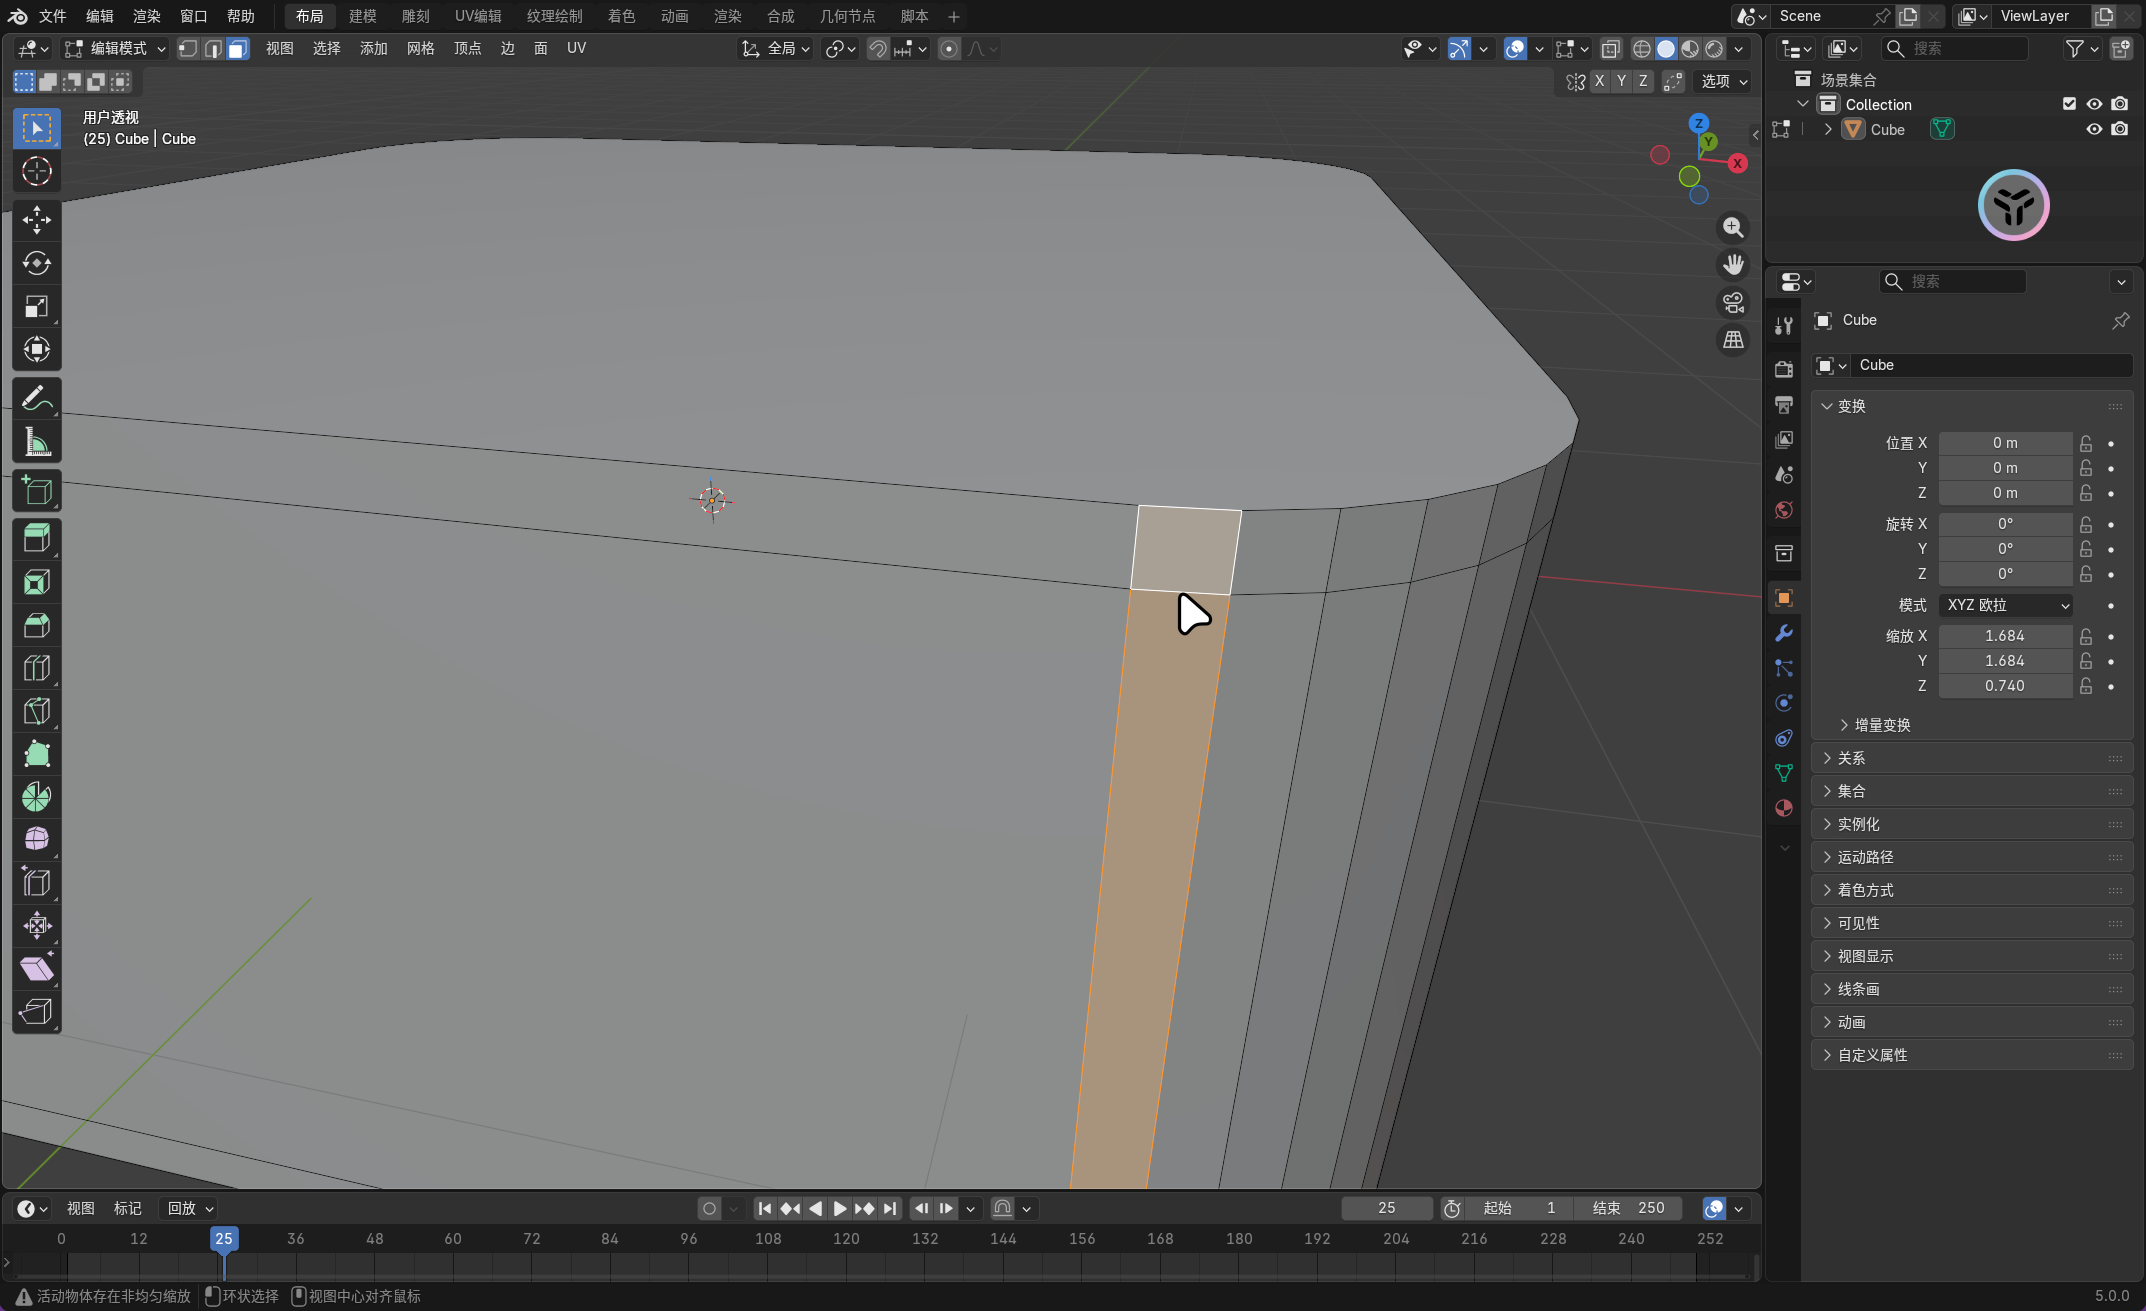Viewport: 2146px width, 1311px height.
Task: Click the viewport zoom magnifier icon
Action: click(1733, 228)
